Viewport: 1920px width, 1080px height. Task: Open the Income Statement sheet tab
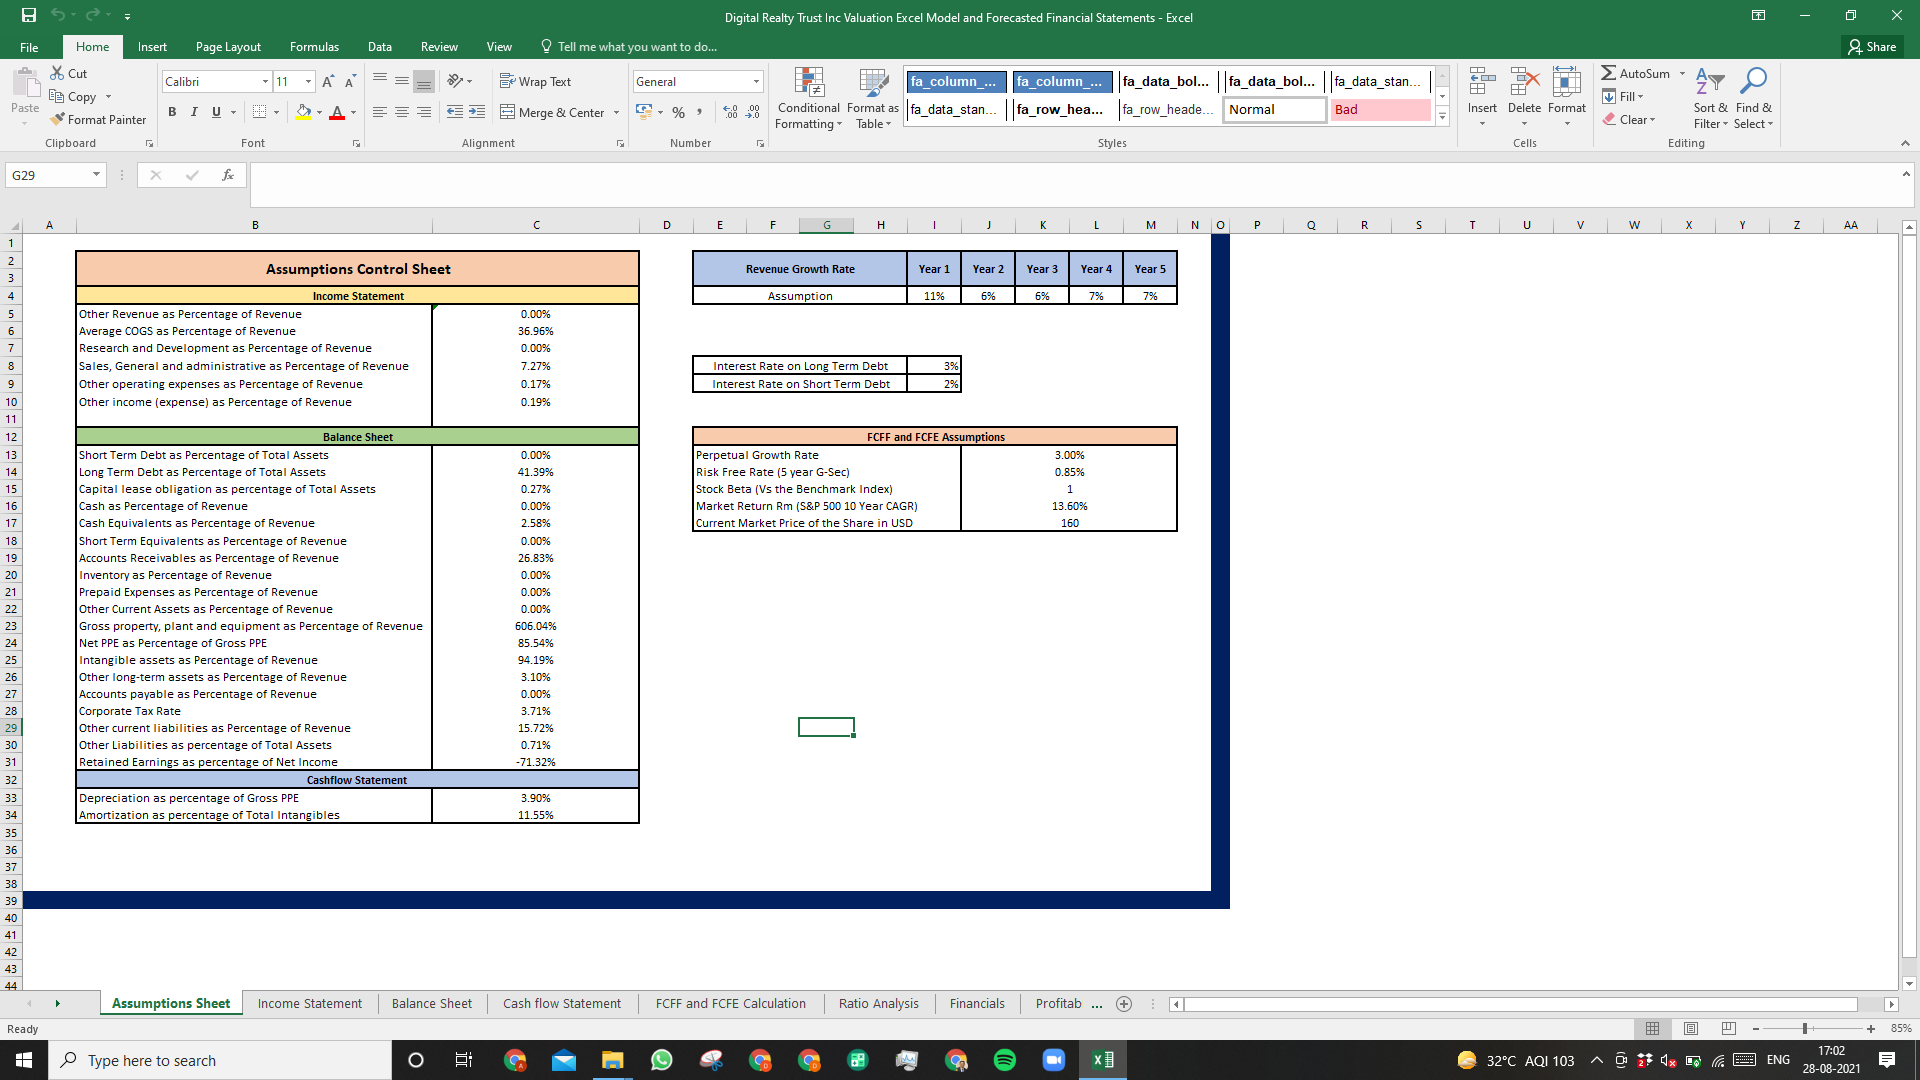coord(310,1003)
